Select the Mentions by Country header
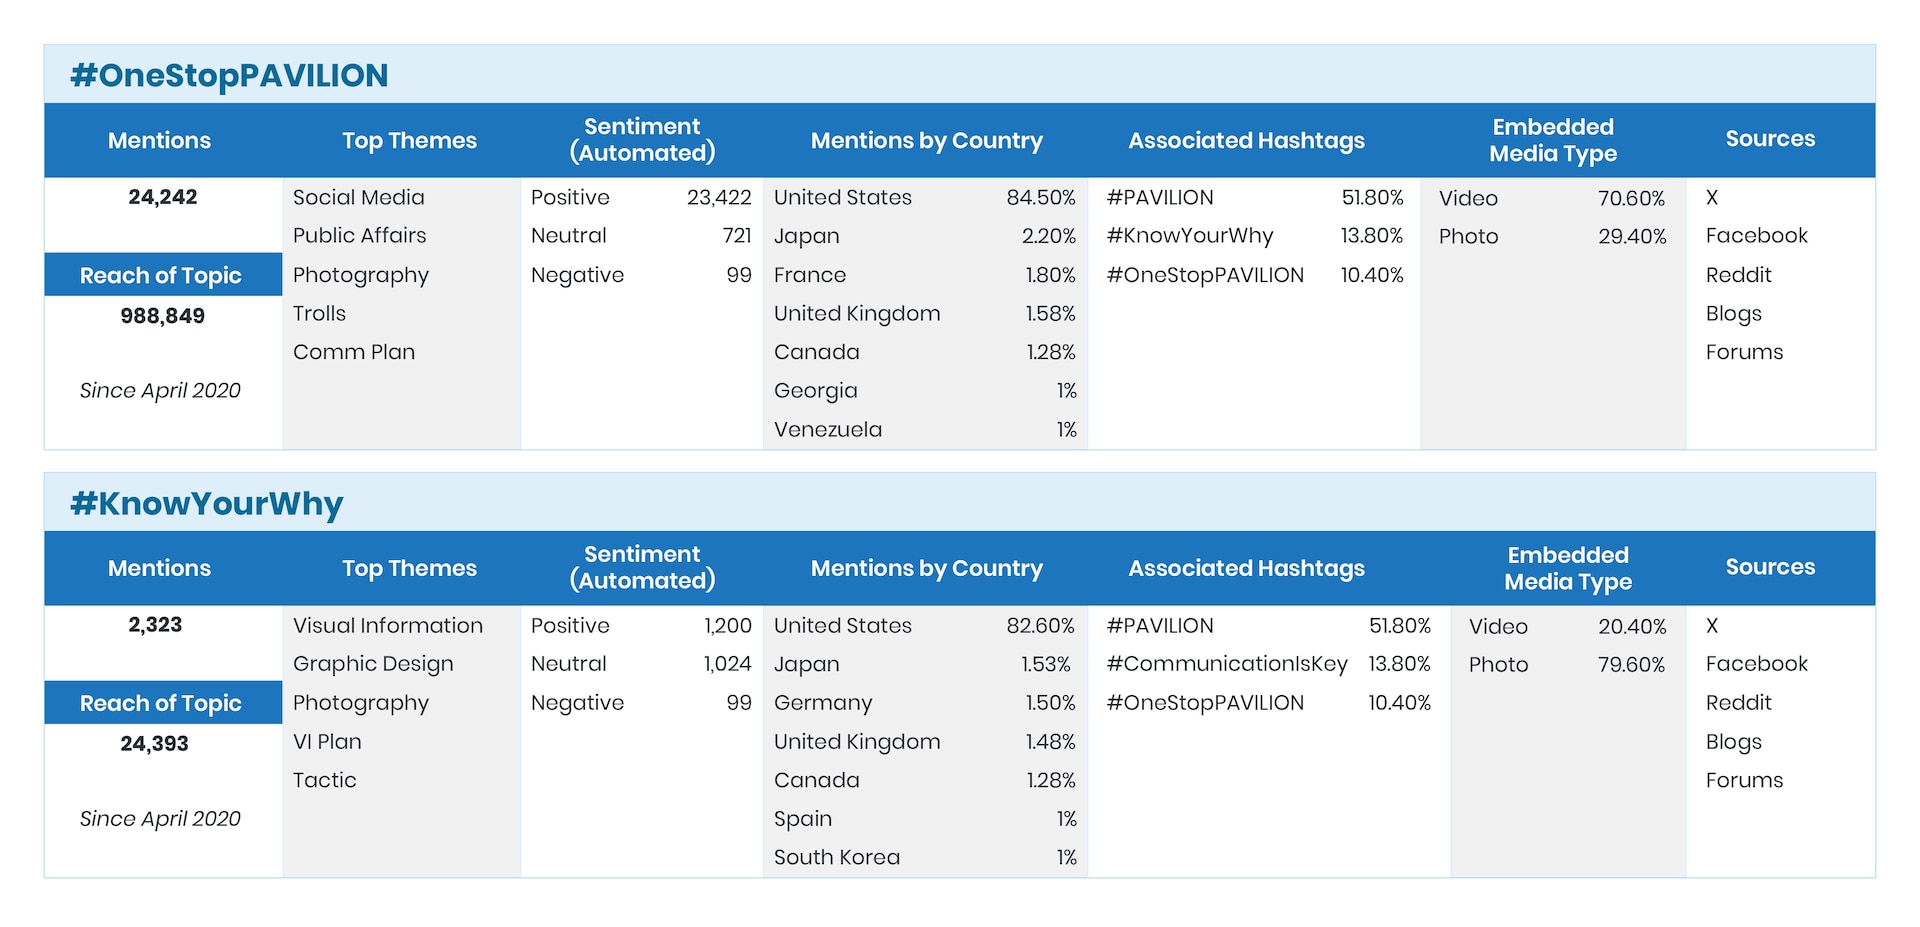Viewport: 1920px width, 927px height. tap(926, 140)
